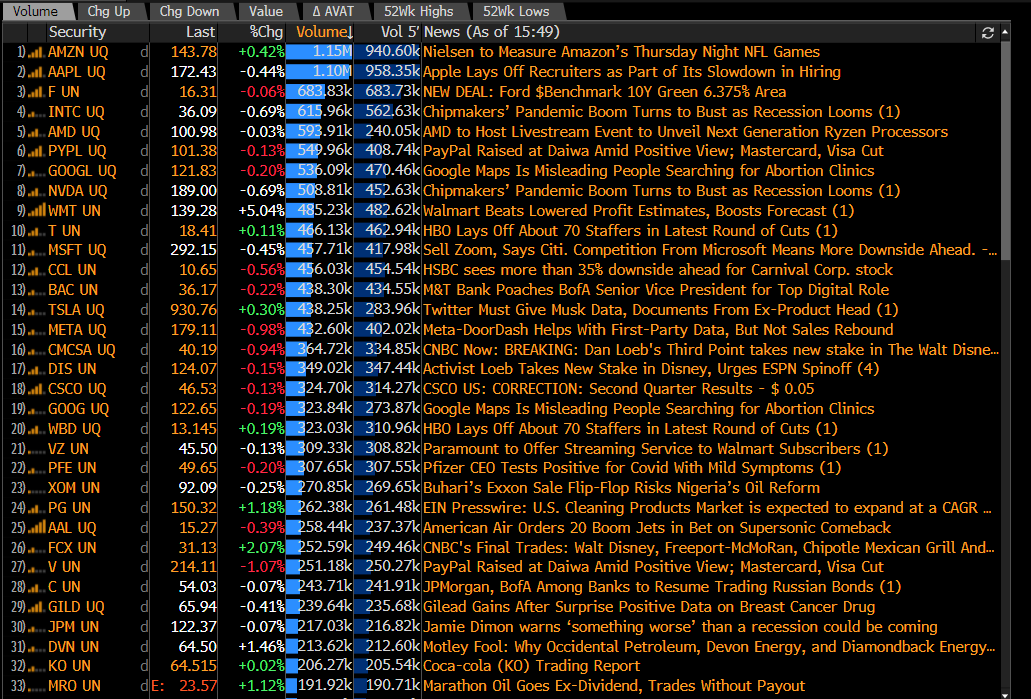Open the Walmart Beats Lowered Profit Estimates headline

638,211
